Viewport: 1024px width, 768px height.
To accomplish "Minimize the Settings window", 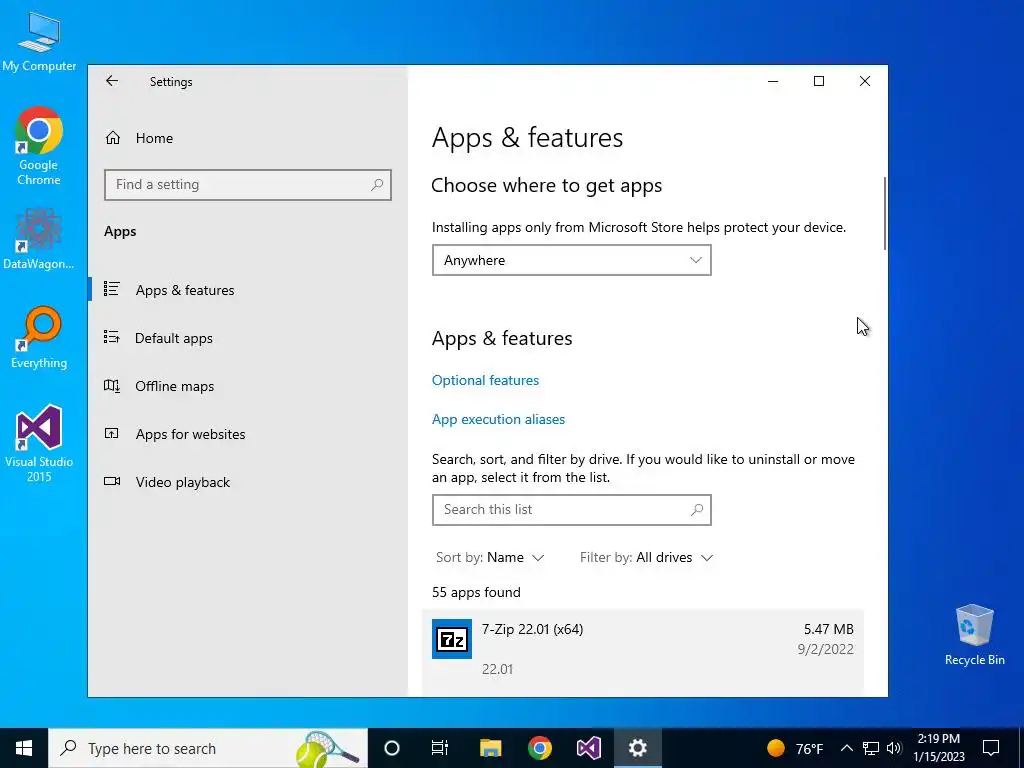I will click(x=773, y=81).
